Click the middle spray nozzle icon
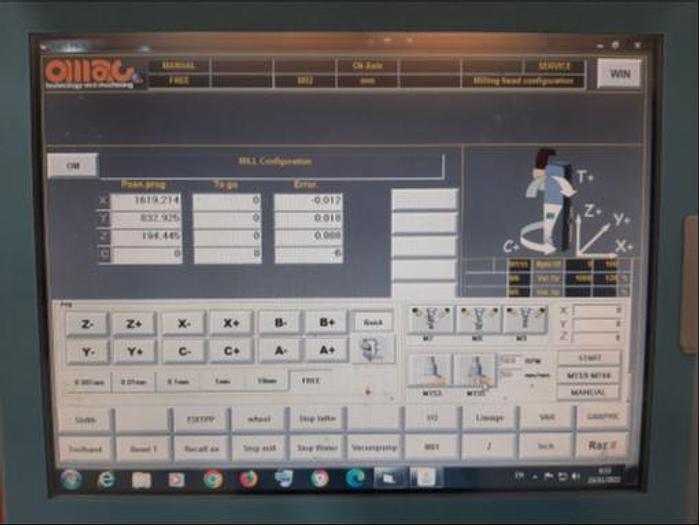 (x=478, y=320)
